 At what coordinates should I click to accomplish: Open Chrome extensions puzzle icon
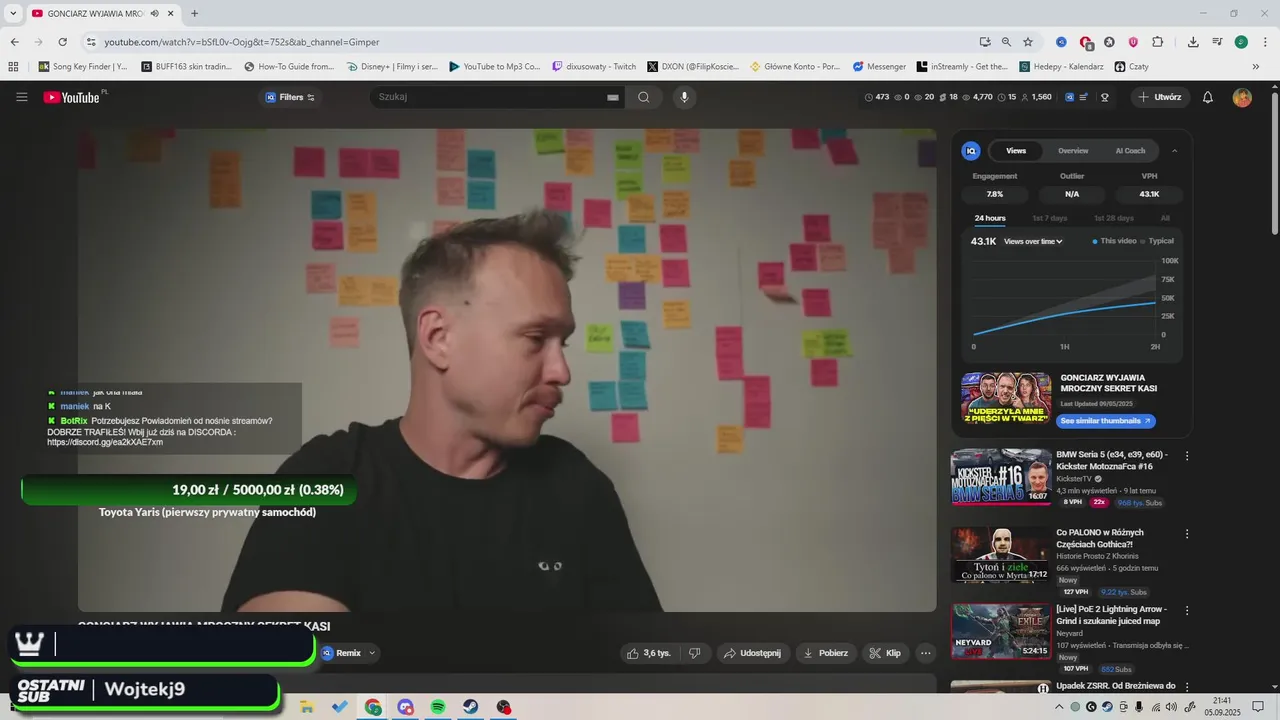pos(1157,42)
